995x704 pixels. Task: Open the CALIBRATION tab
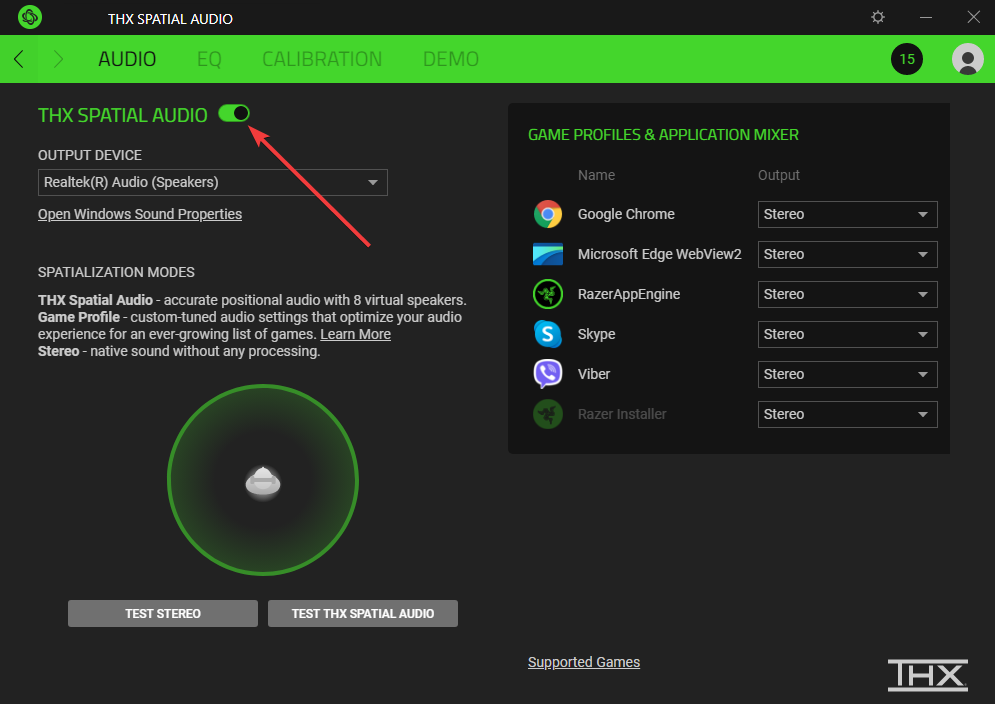(322, 59)
